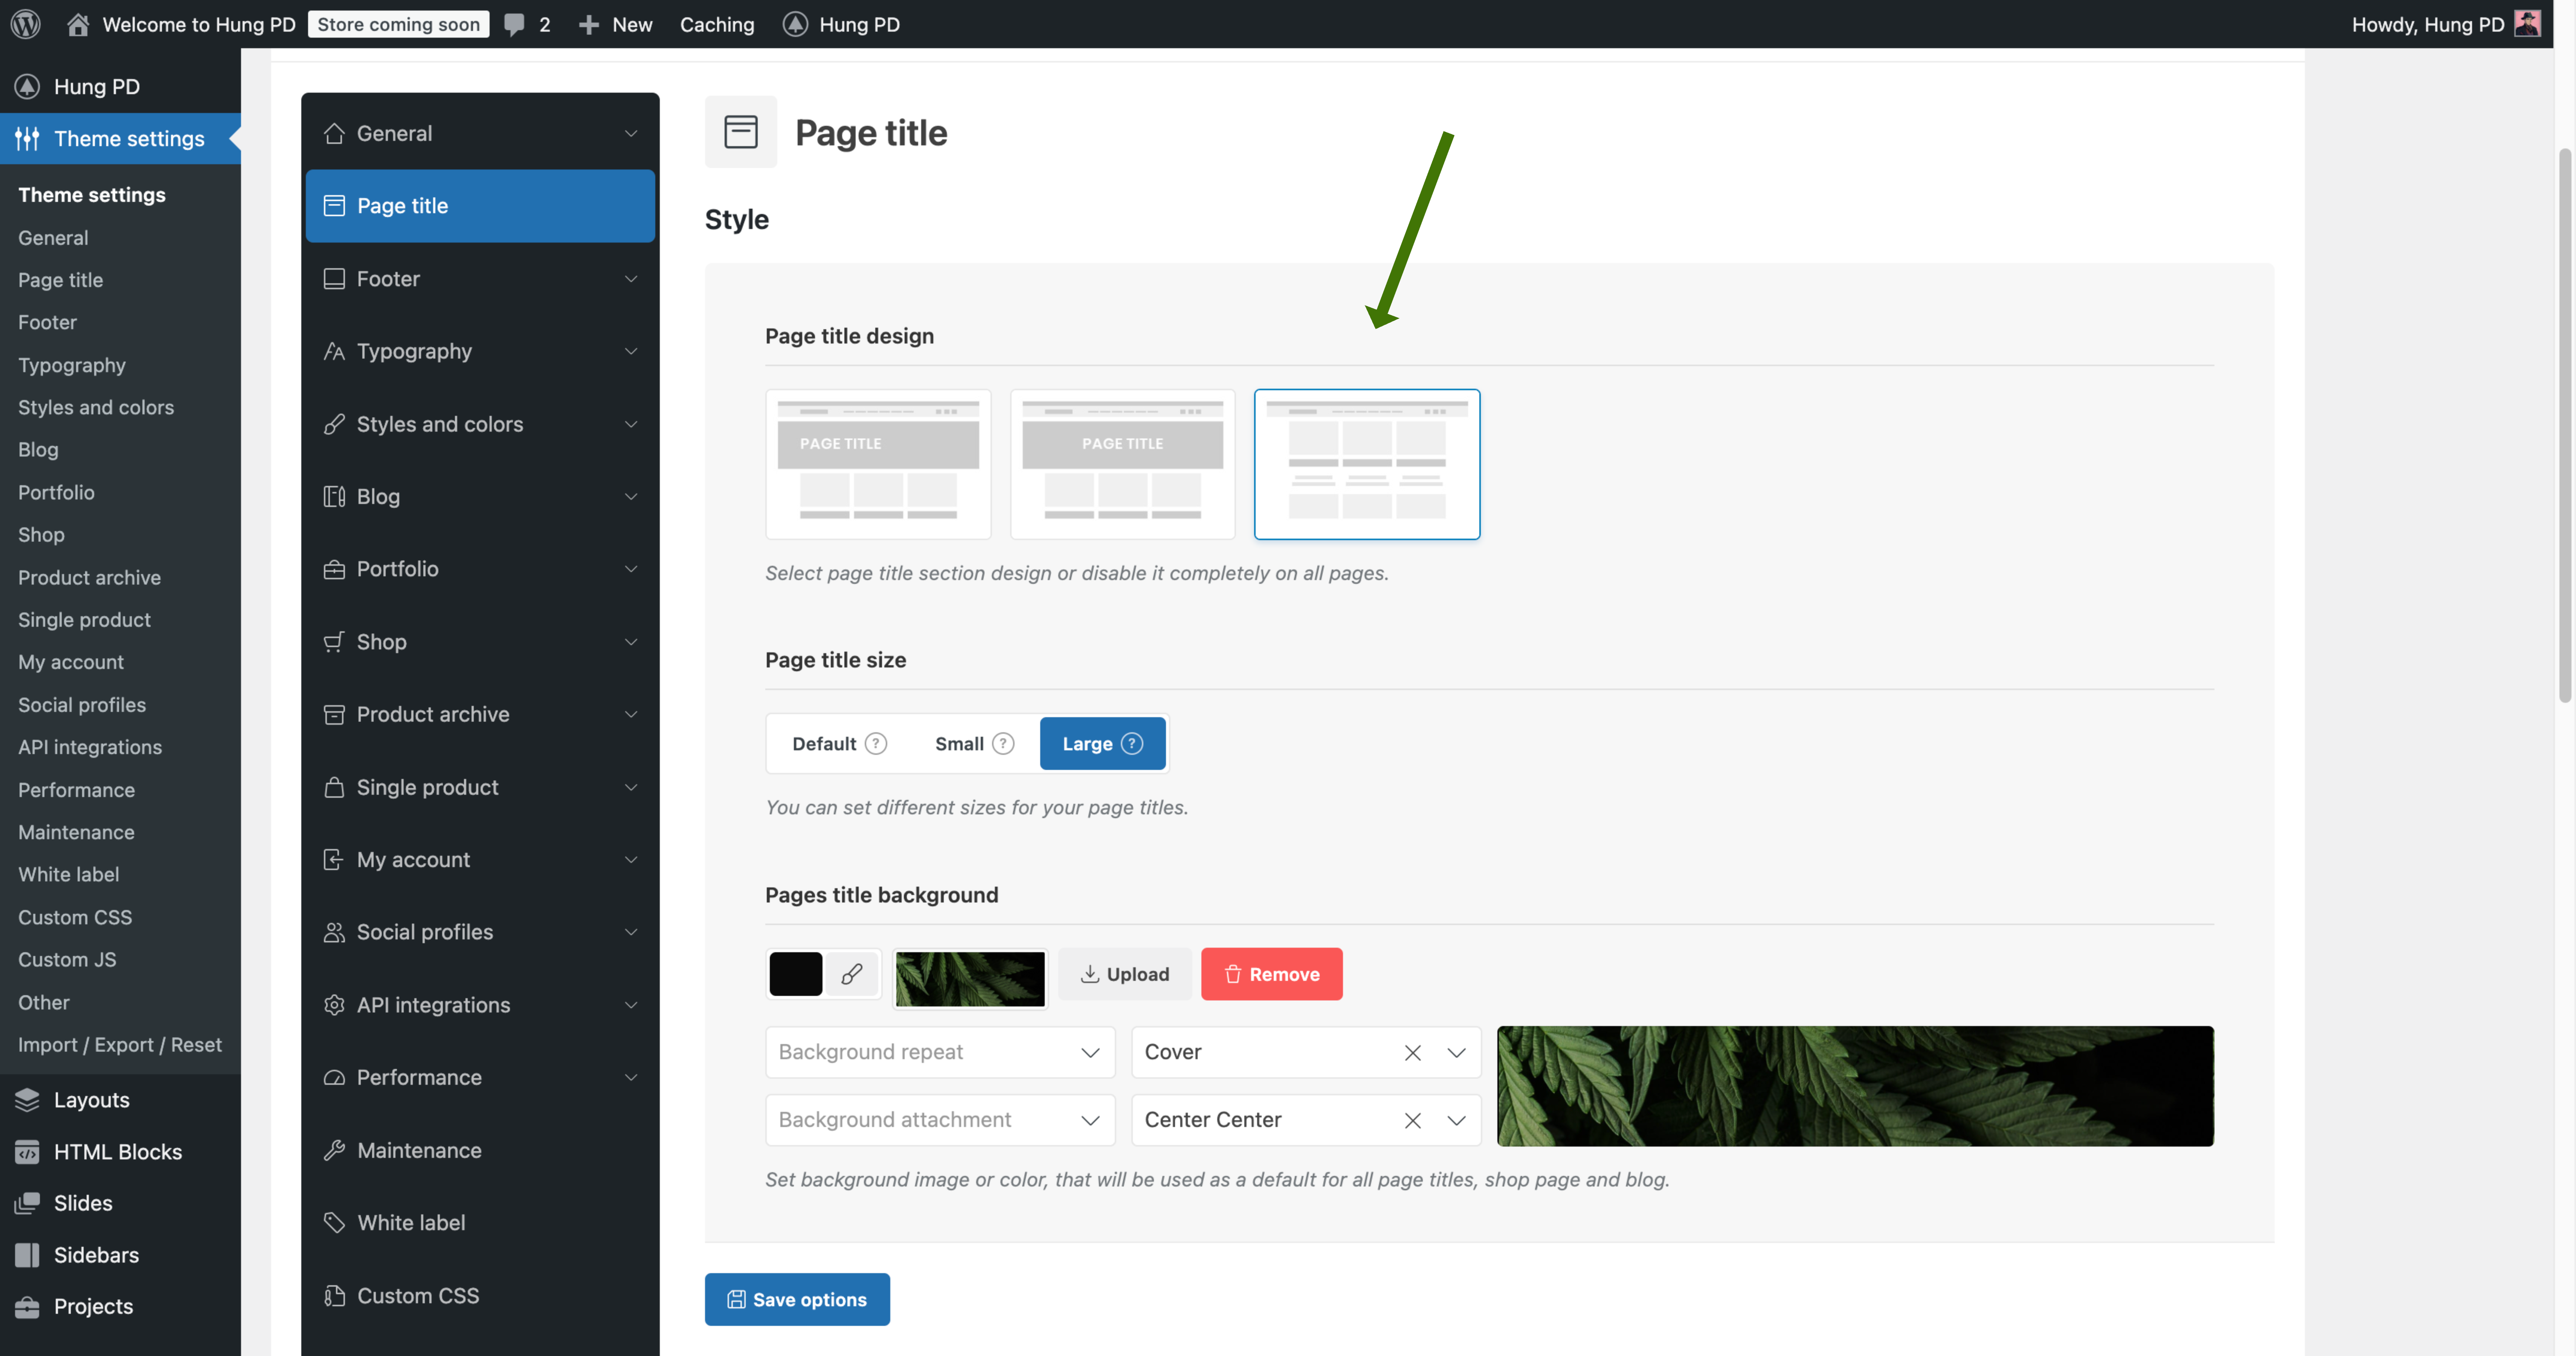Click the Social profiles people icon

pos(334,932)
